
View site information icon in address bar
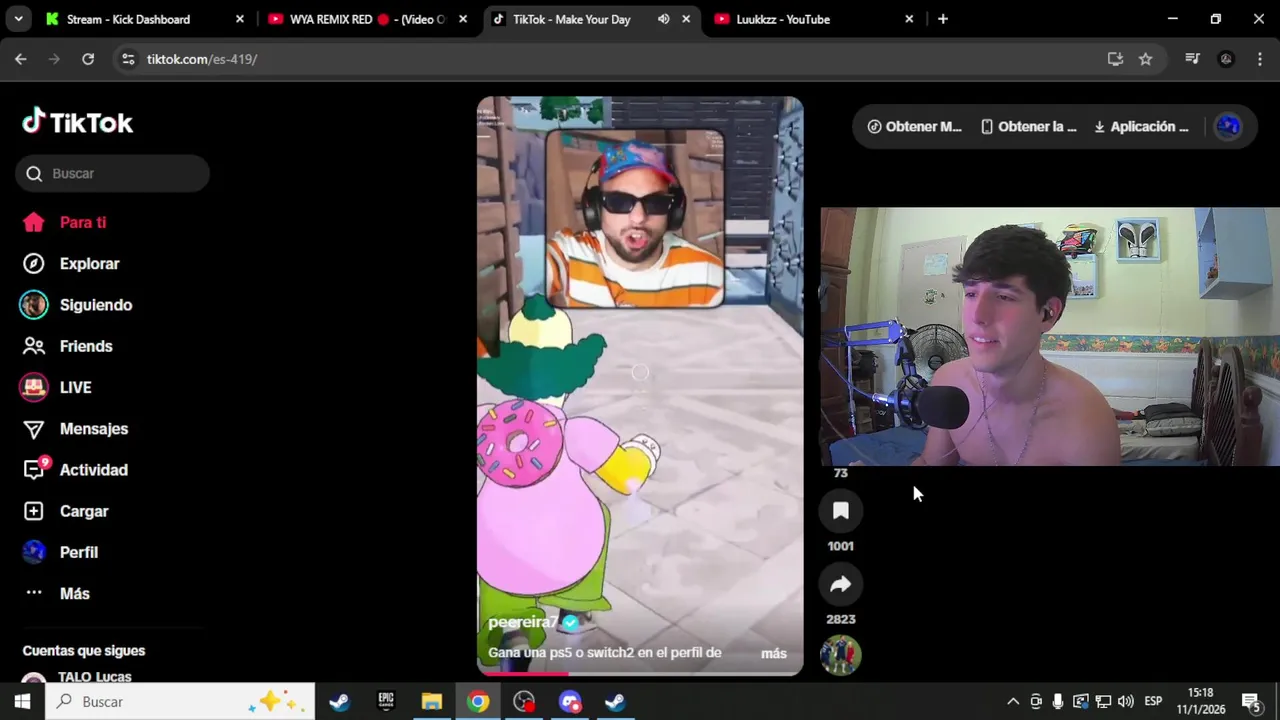pos(127,59)
